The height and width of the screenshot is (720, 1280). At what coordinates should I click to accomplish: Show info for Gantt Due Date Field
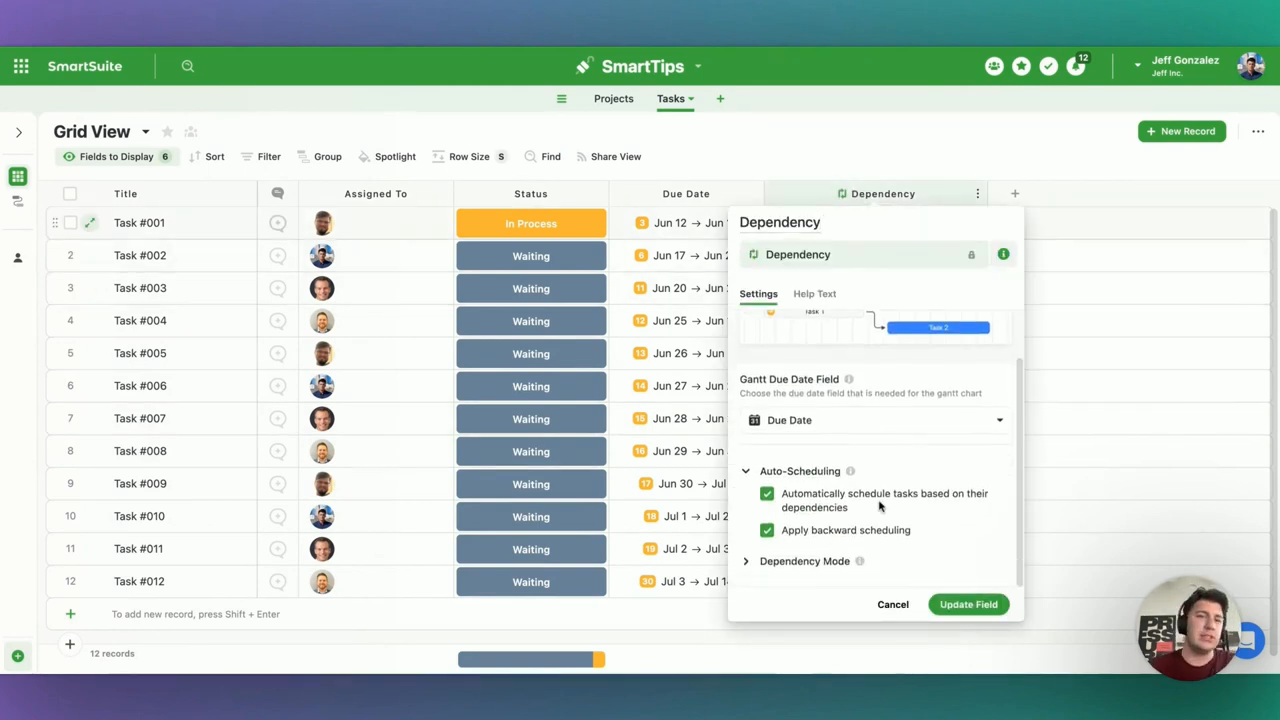[x=849, y=379]
